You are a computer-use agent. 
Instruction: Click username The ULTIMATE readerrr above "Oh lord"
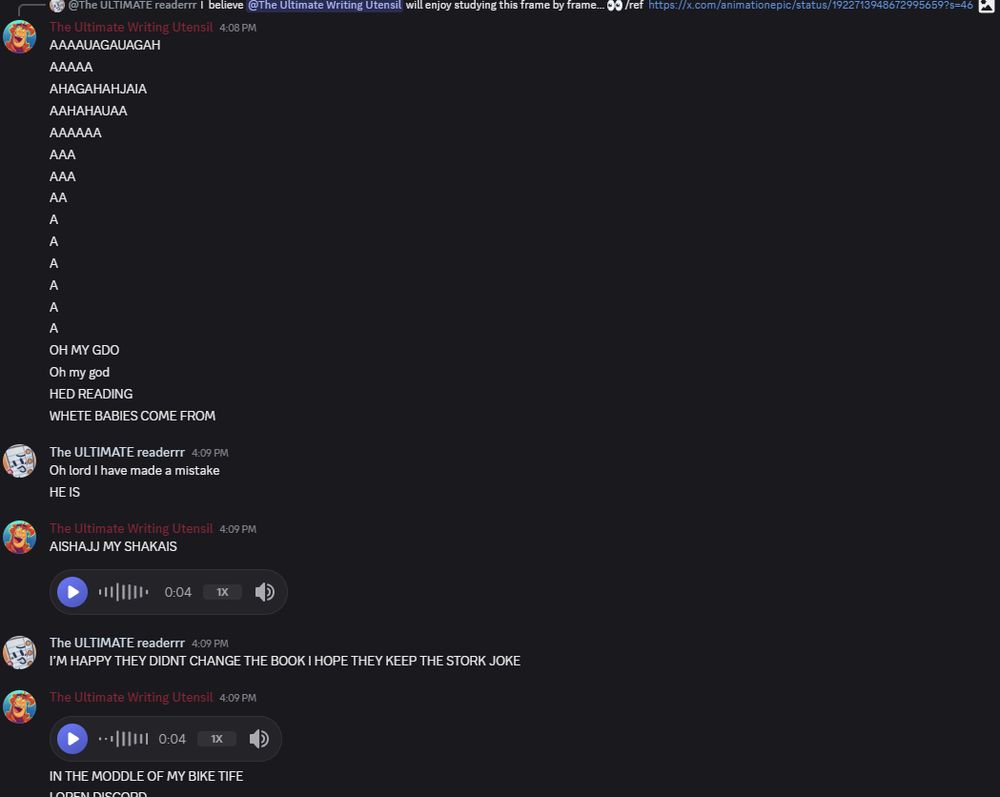(117, 452)
